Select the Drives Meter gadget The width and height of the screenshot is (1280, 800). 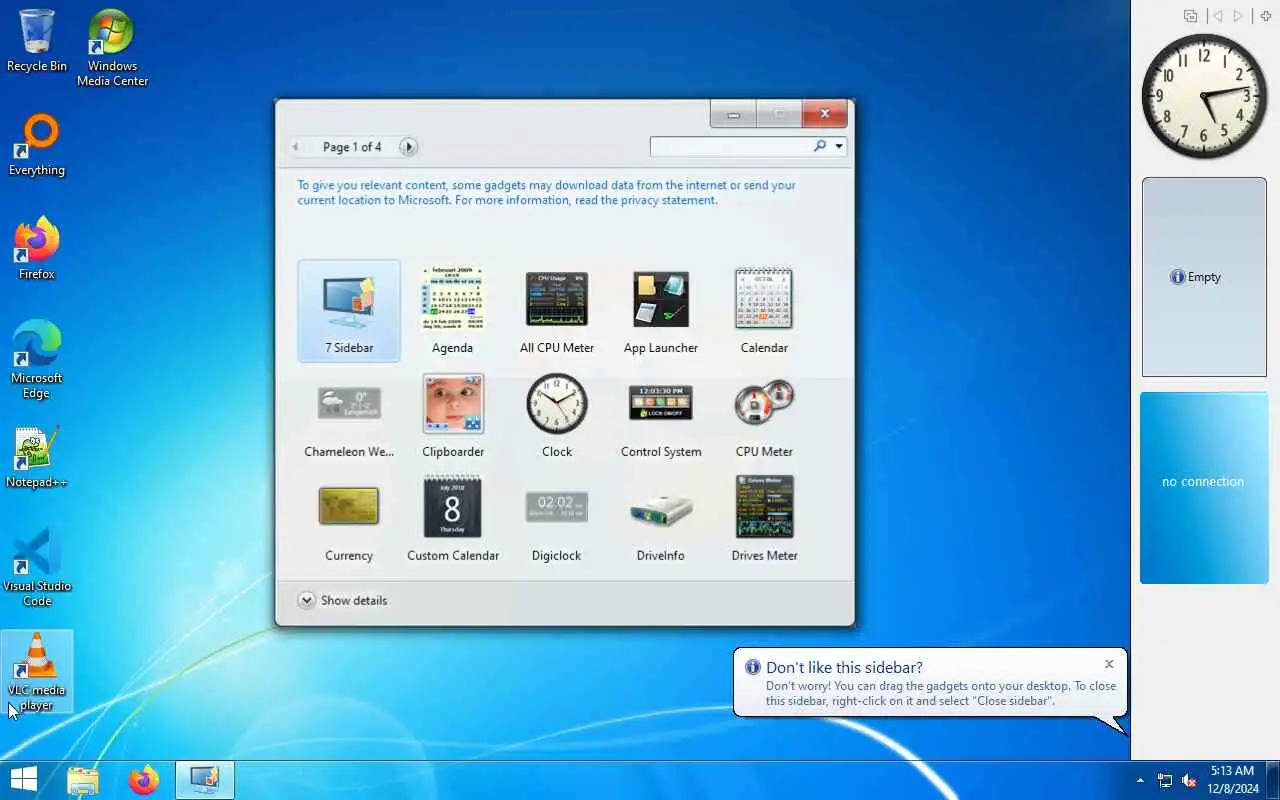tap(765, 519)
